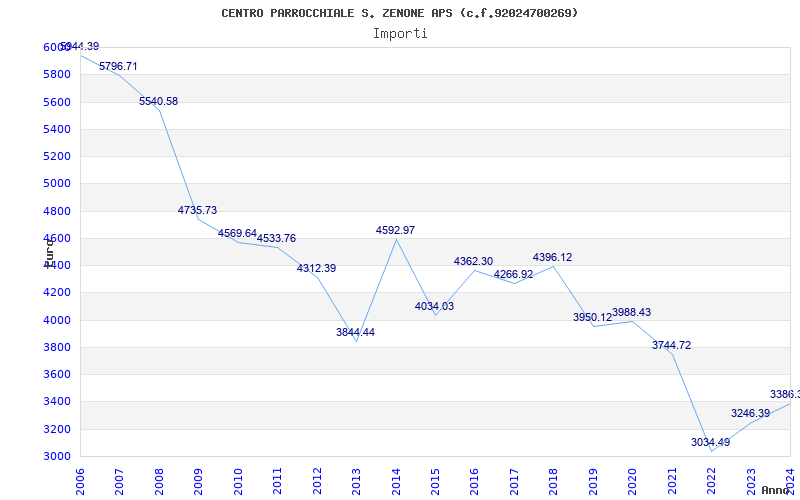800x500 pixels.
Task: Click the x-axis year 2006
Action: tap(80, 482)
